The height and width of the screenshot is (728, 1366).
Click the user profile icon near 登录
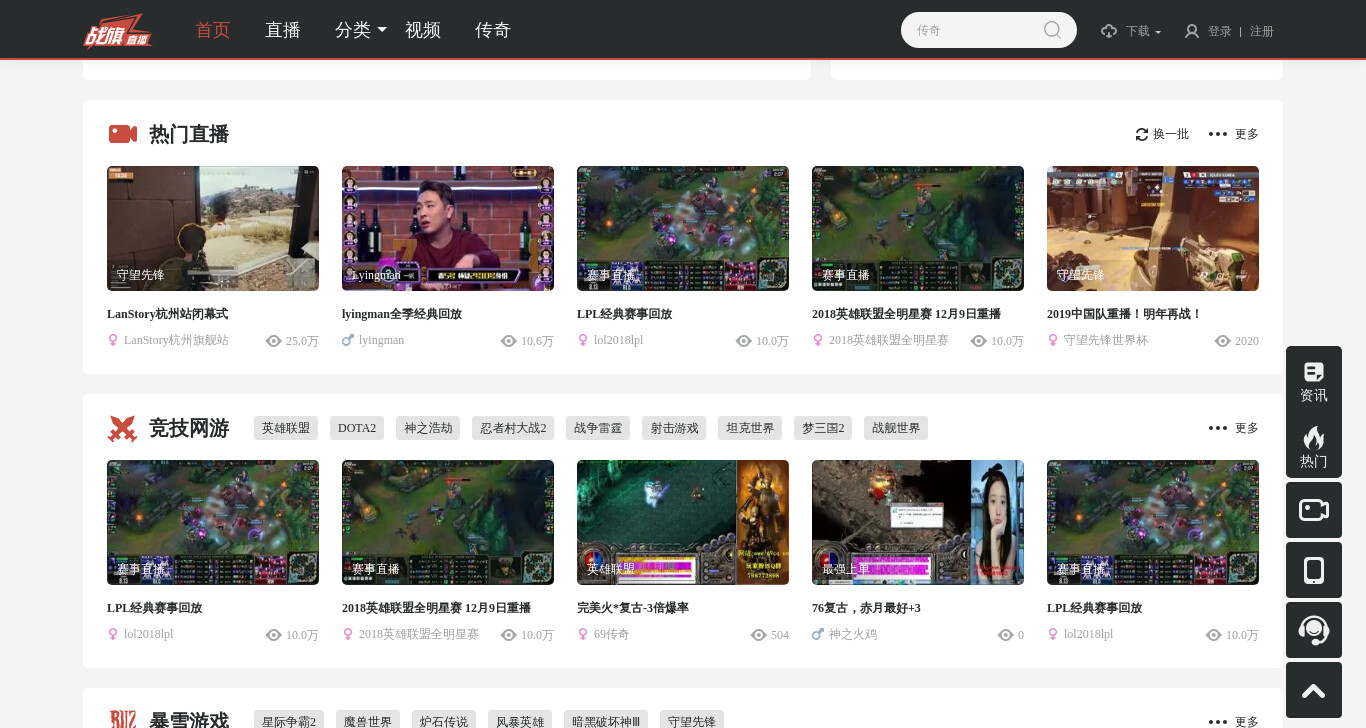pos(1192,31)
